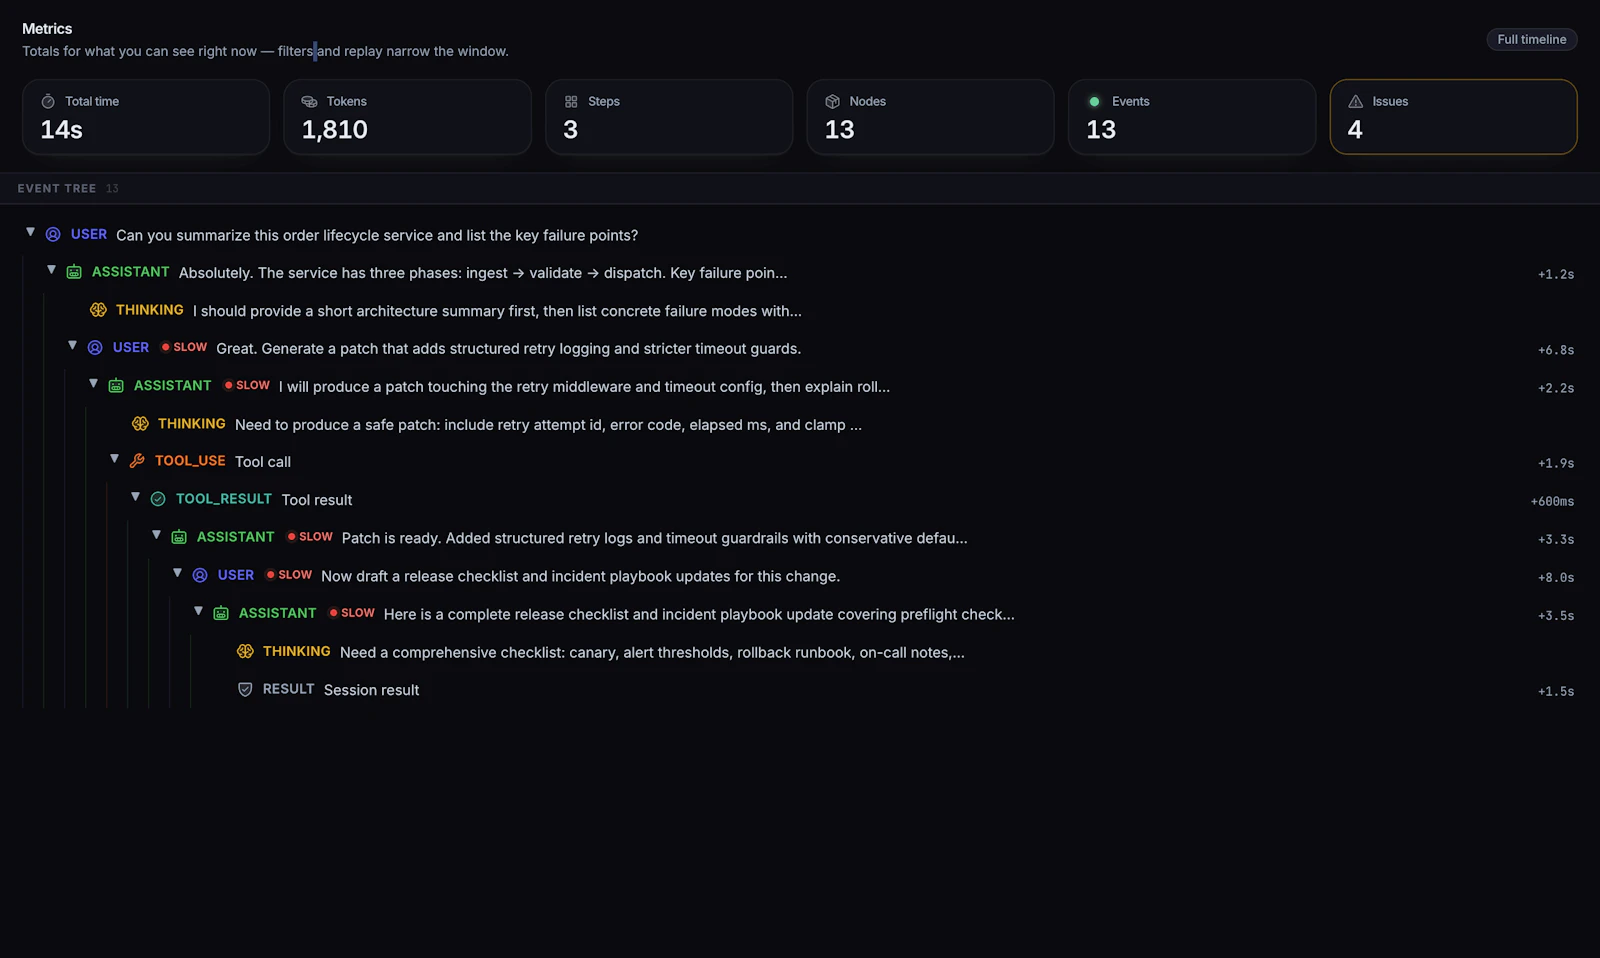Click the SLOW badge on the second USER row

click(183, 347)
